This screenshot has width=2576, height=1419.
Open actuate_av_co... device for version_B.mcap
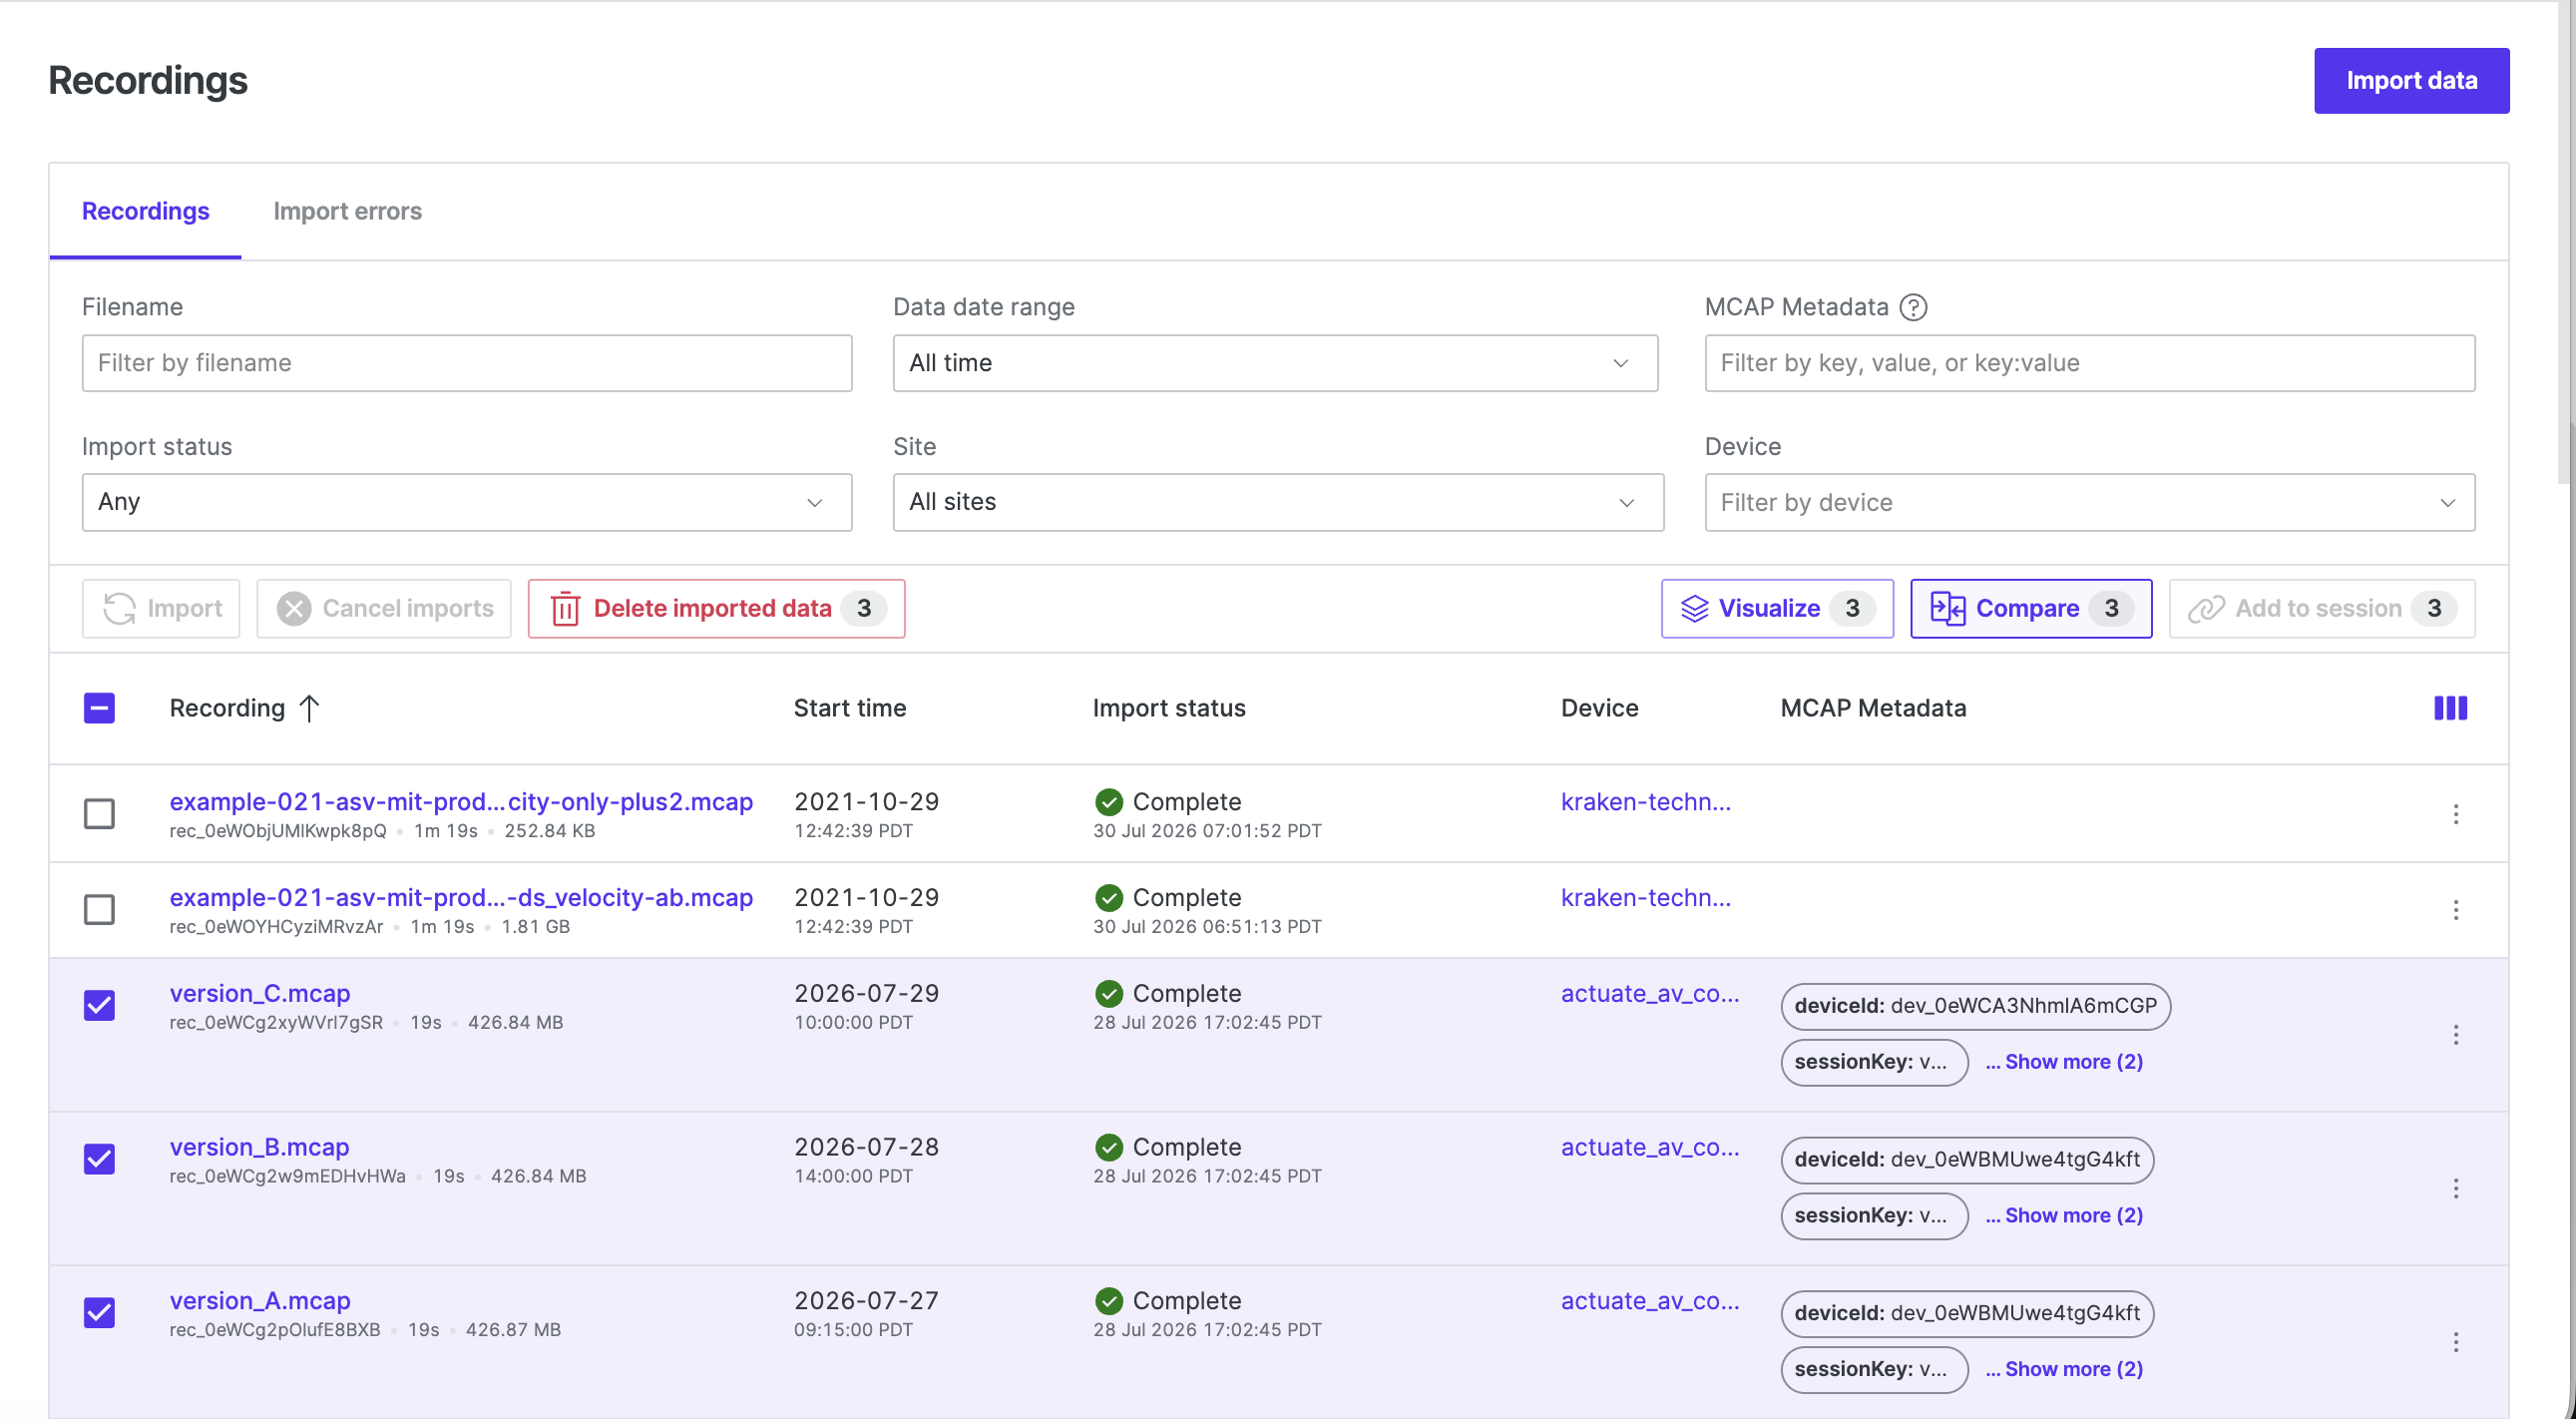(x=1650, y=1148)
